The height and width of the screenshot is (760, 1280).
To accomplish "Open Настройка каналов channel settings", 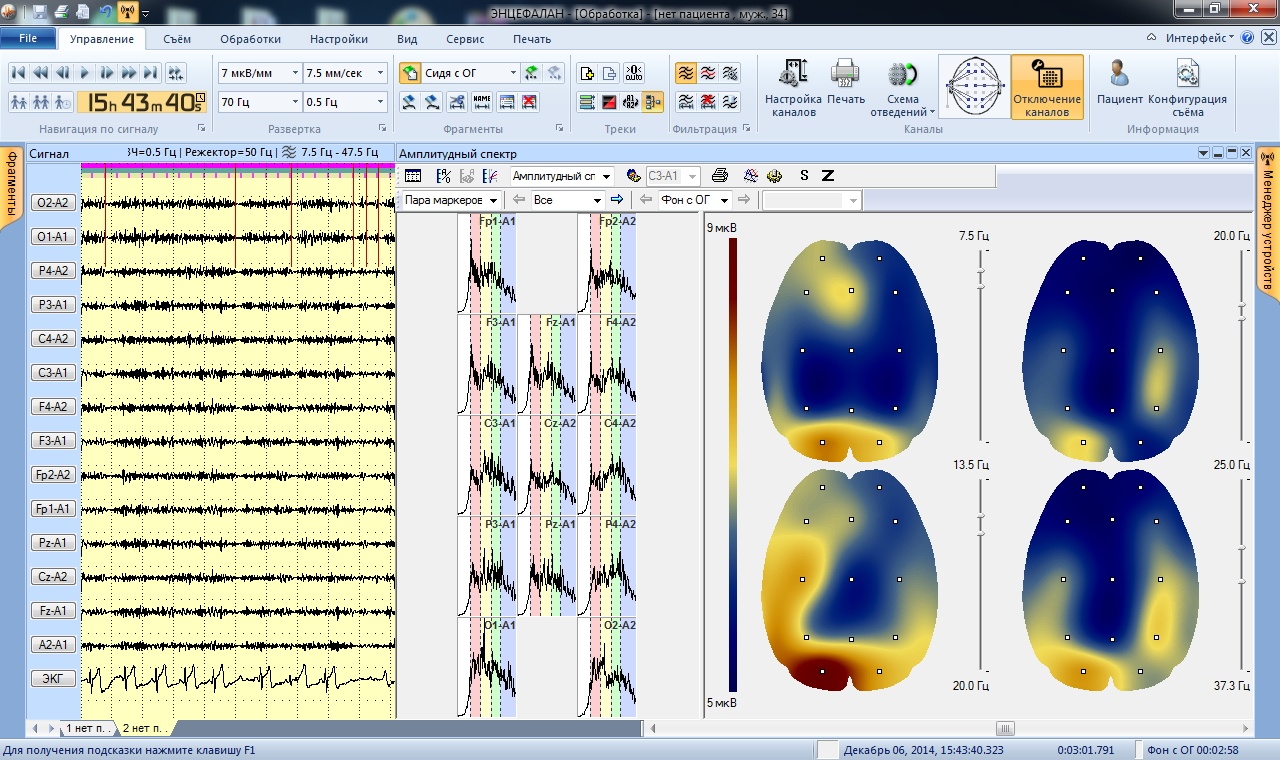I will (793, 88).
